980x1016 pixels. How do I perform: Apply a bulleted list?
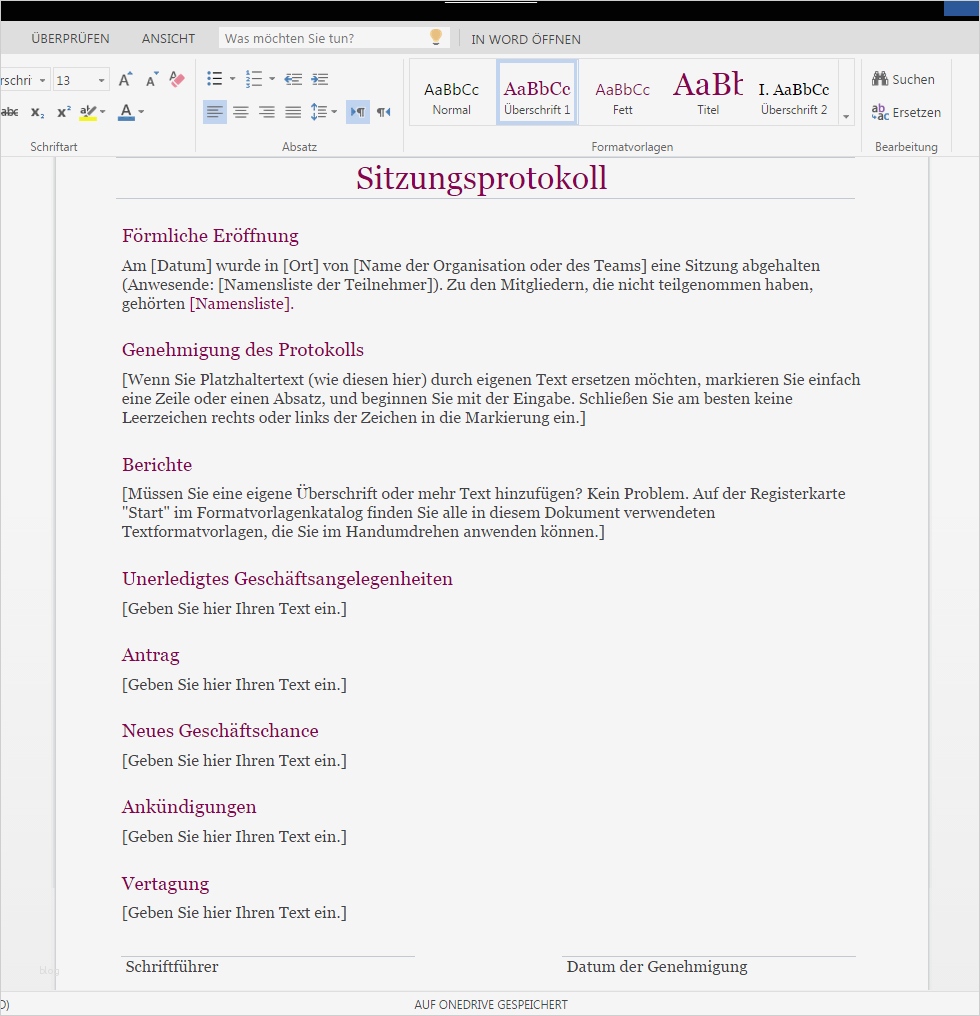212,78
